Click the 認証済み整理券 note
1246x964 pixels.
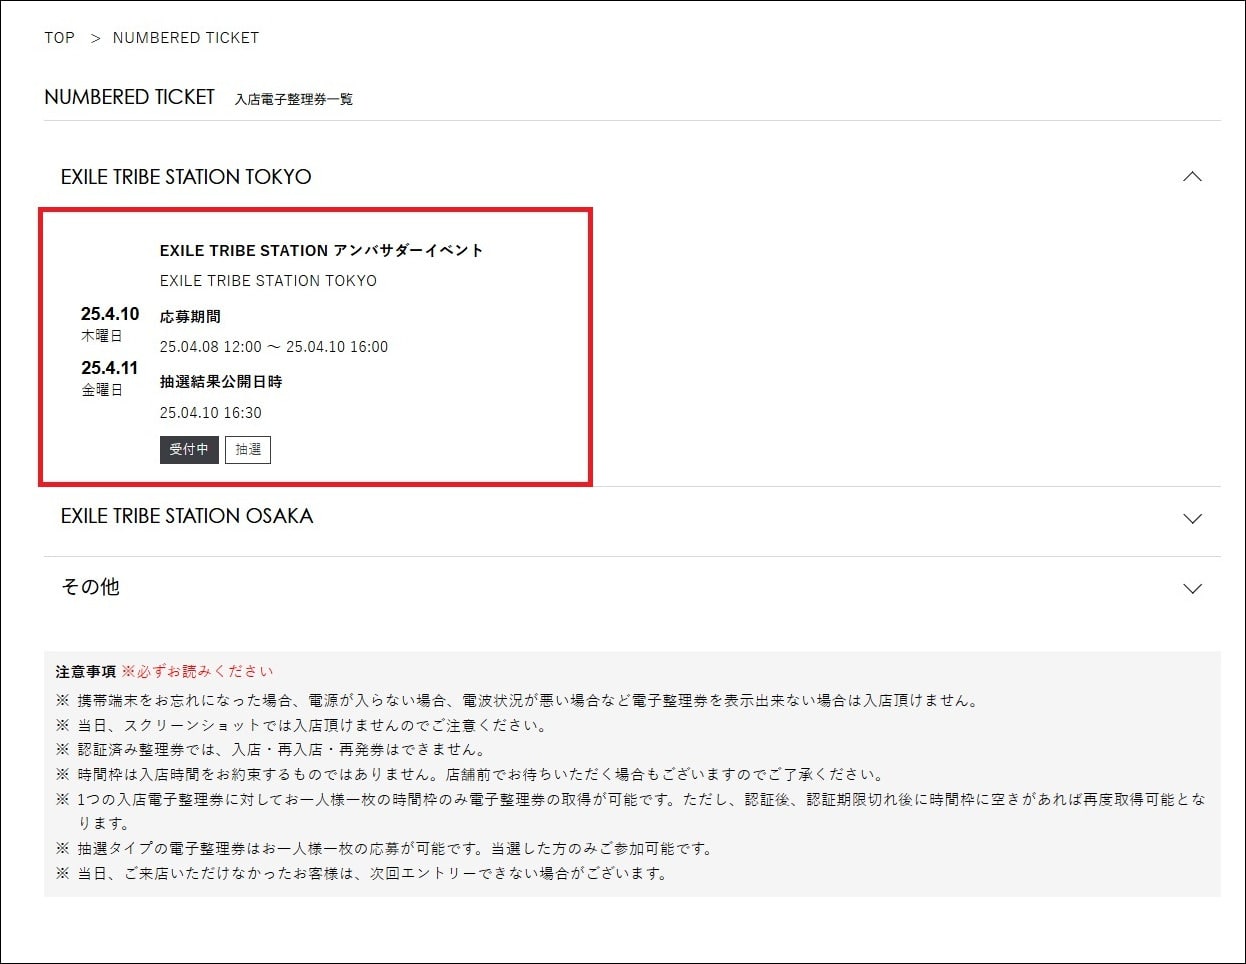click(272, 749)
